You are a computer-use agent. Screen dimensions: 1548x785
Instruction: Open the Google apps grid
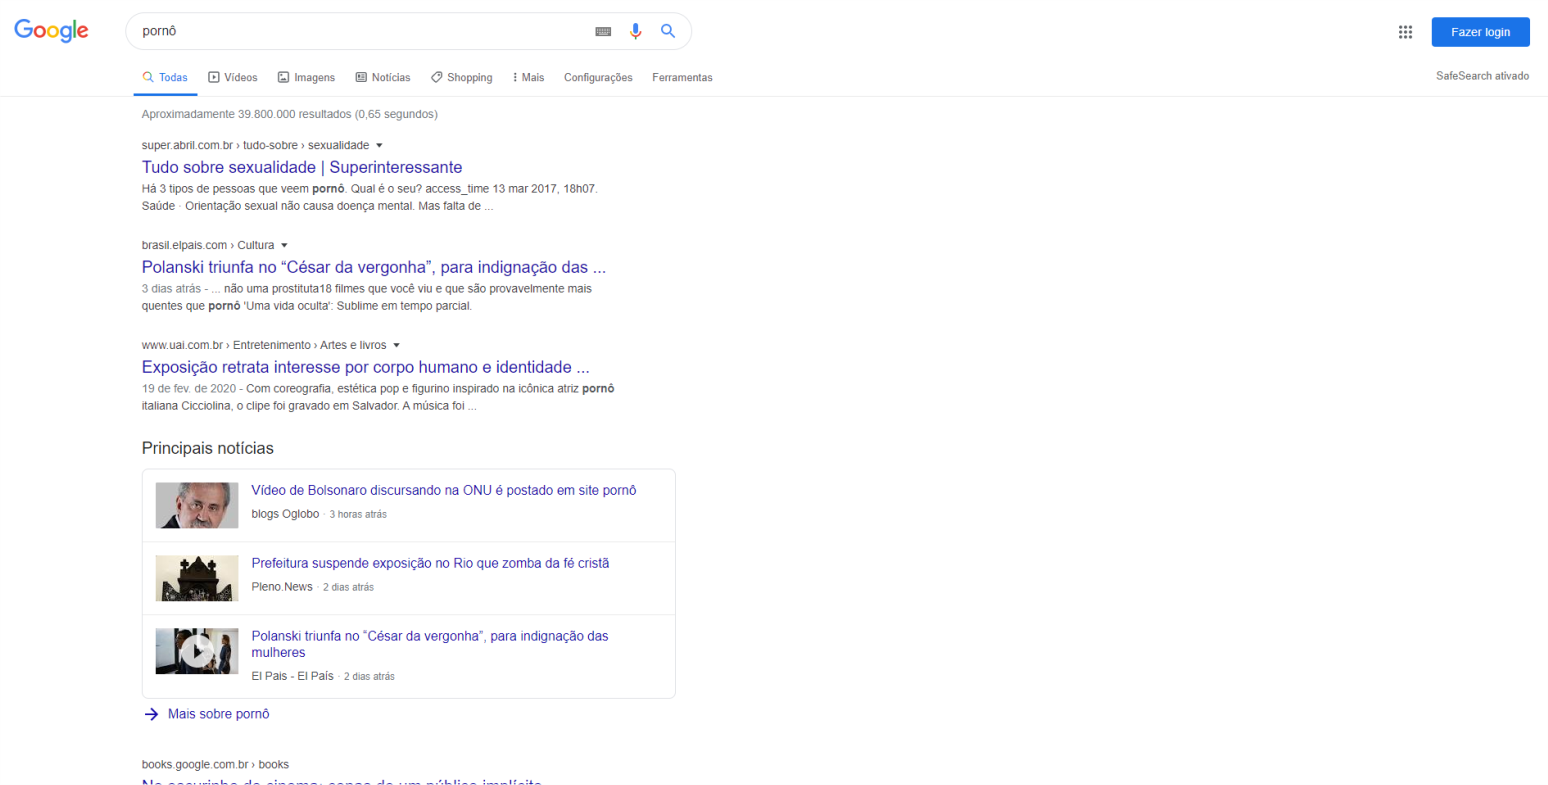point(1405,32)
